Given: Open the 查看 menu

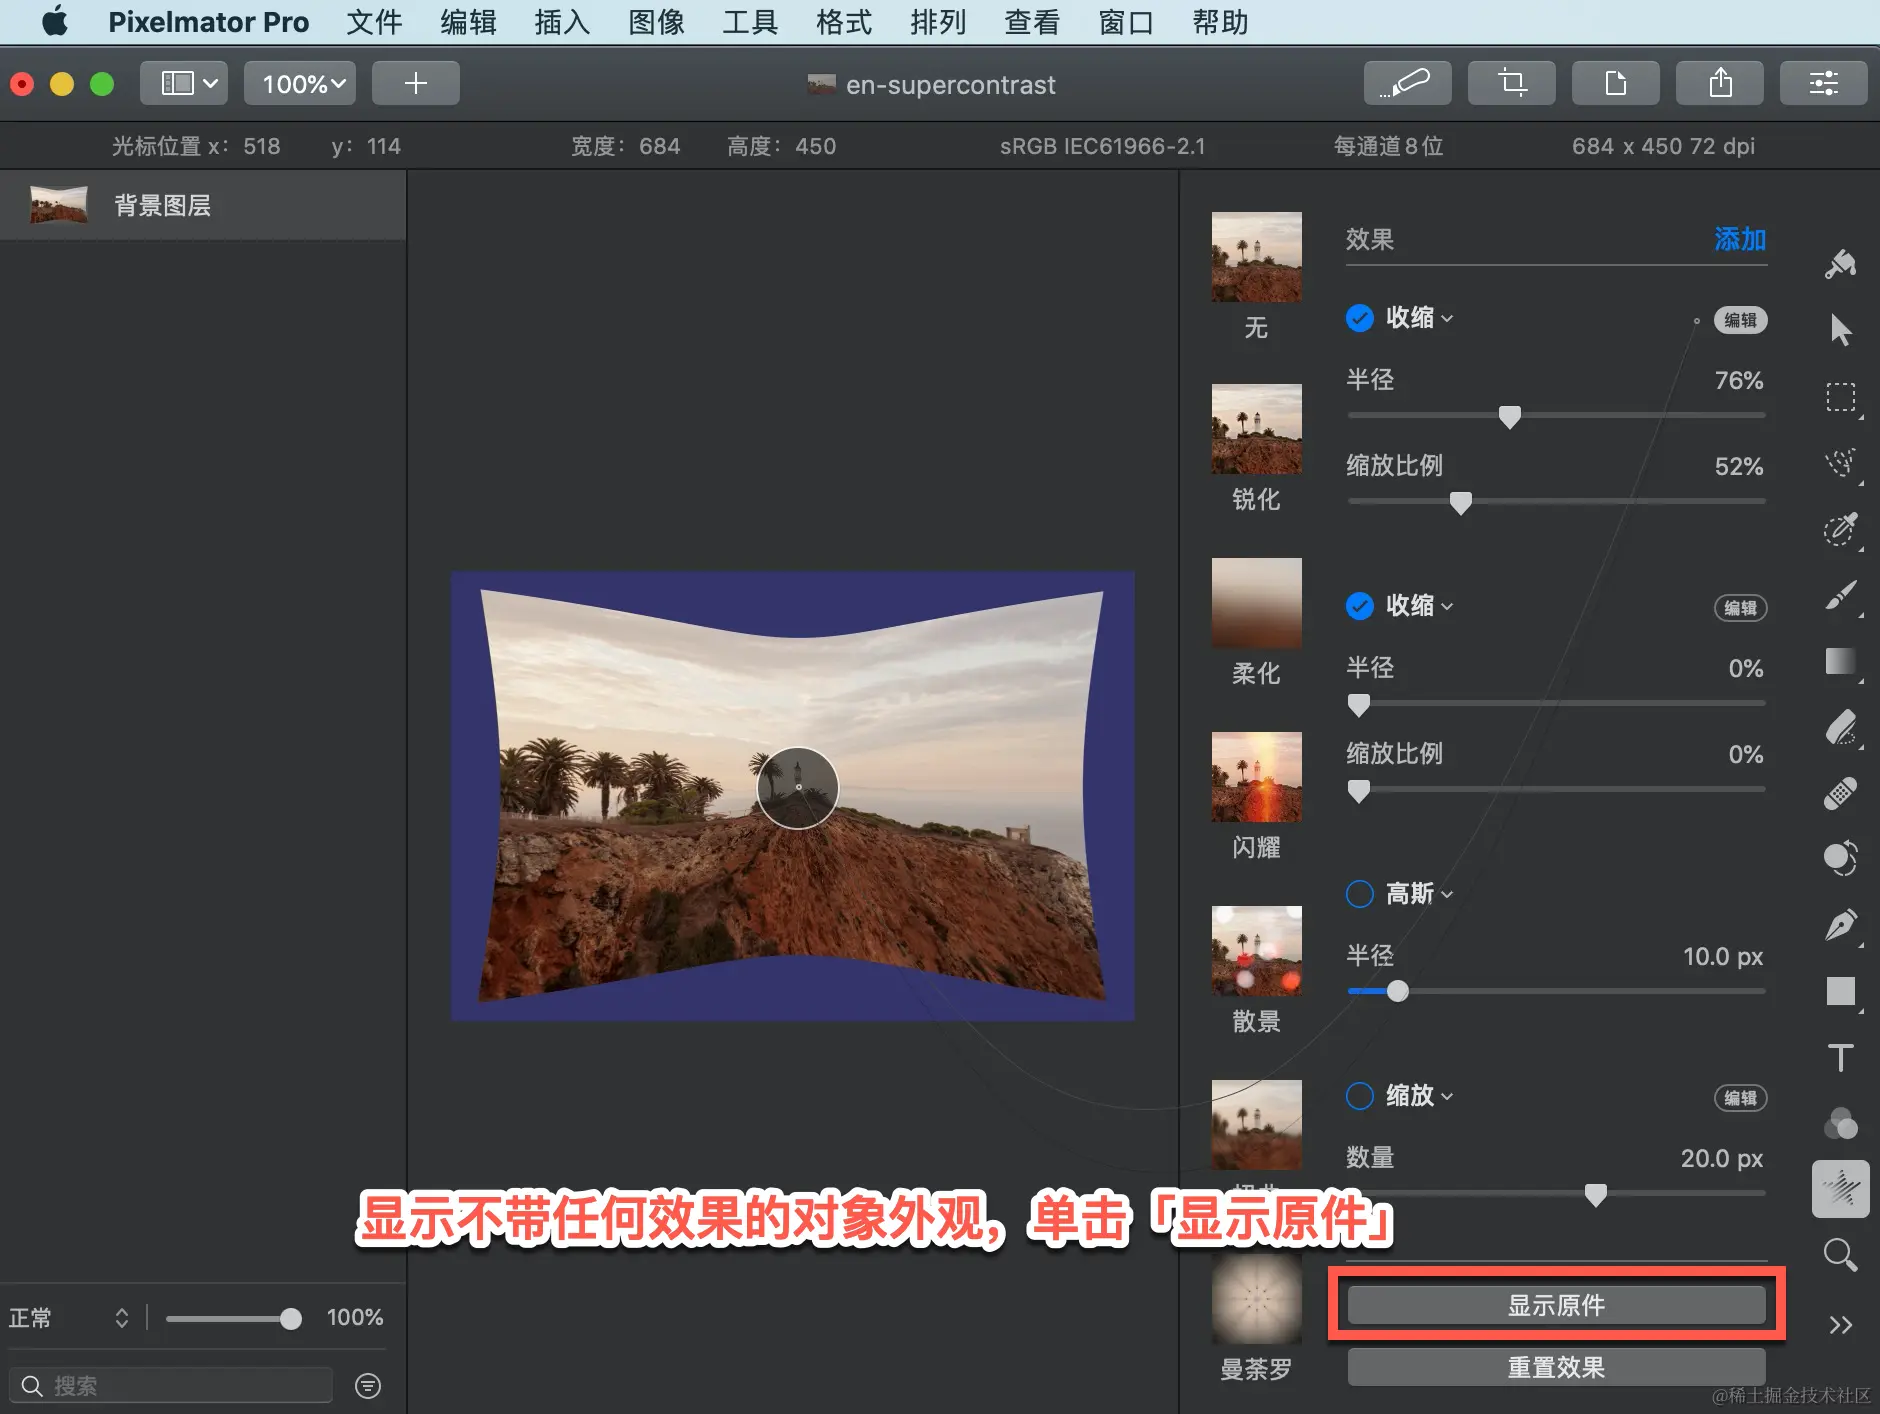Looking at the screenshot, I should 1032,22.
